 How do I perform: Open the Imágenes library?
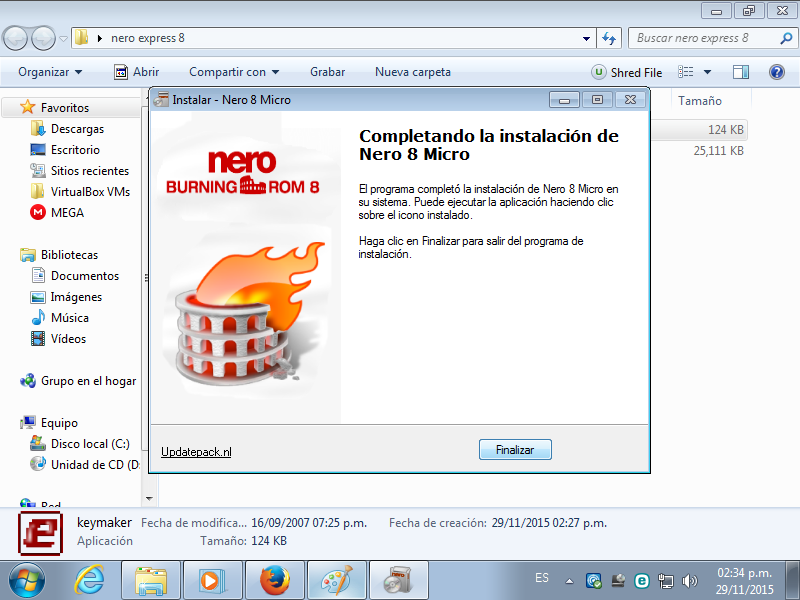tap(76, 297)
